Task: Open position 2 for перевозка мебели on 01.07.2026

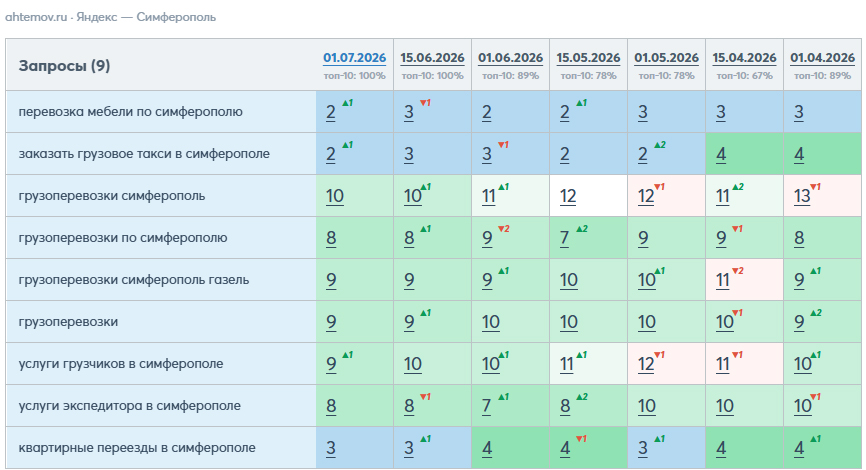Action: click(330, 112)
